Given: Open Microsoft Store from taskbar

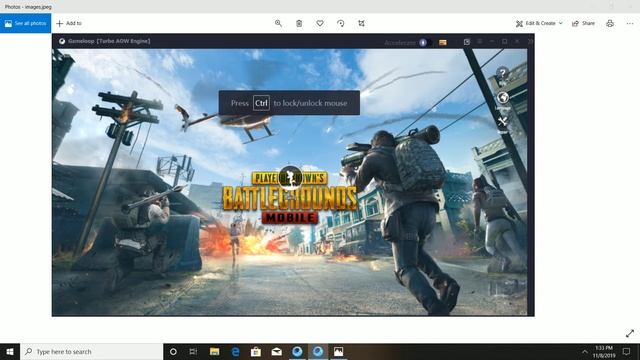Looking at the screenshot, I should [x=256, y=351].
